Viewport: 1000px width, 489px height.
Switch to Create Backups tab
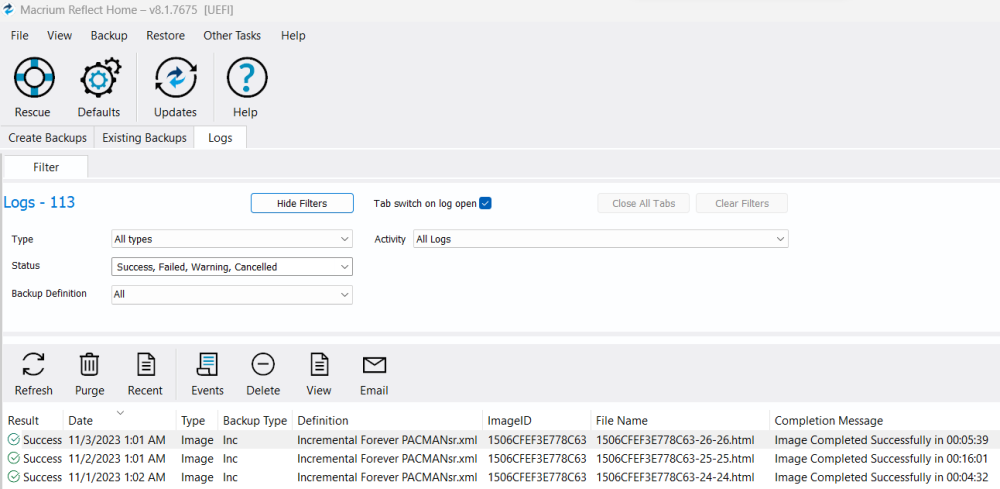[x=48, y=138]
